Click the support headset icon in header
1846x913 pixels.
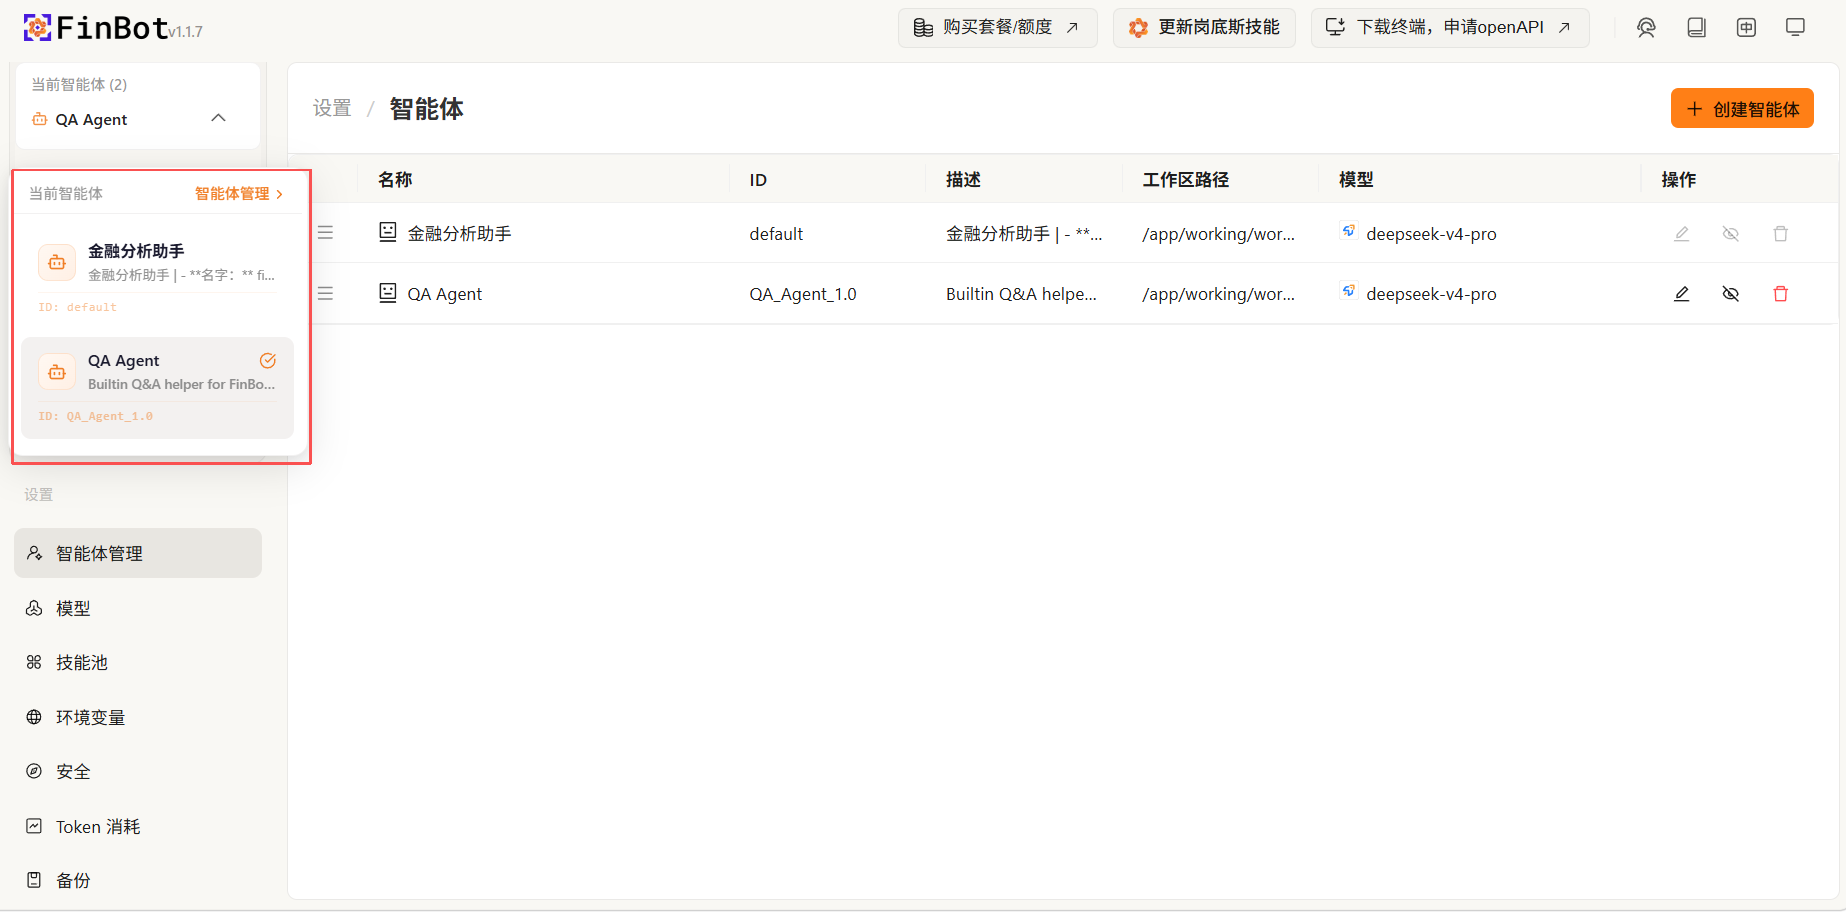coord(1646,28)
